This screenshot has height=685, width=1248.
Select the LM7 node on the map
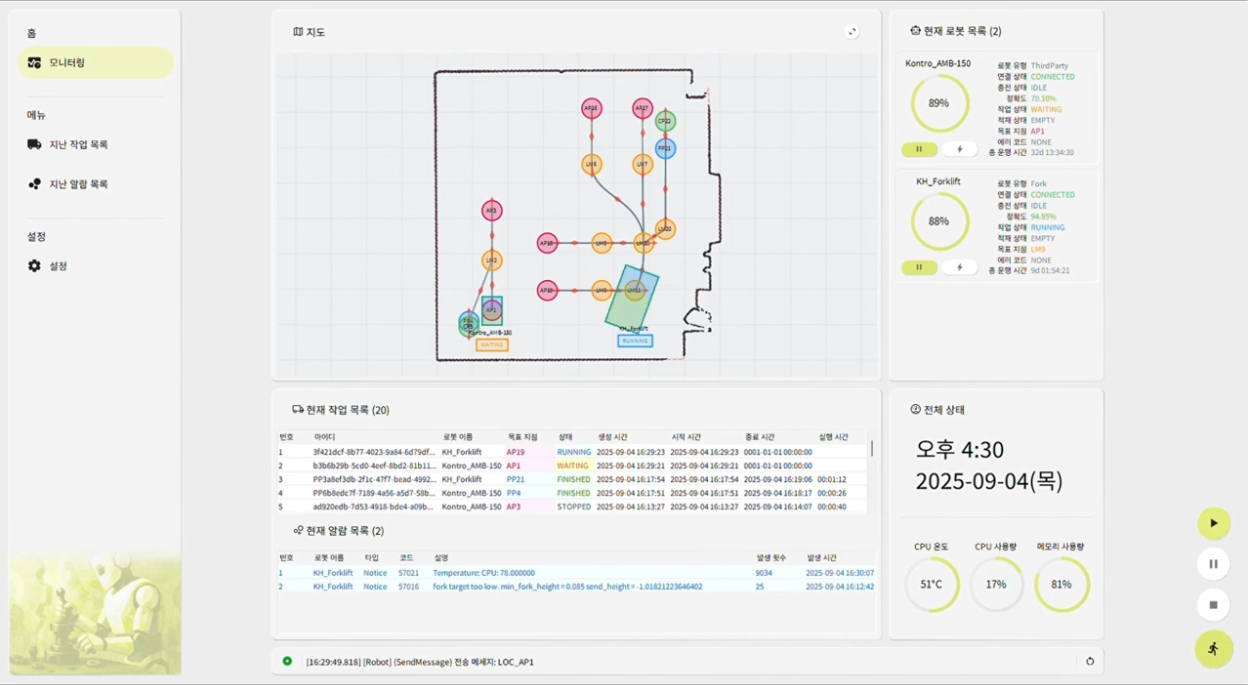pyautogui.click(x=642, y=163)
